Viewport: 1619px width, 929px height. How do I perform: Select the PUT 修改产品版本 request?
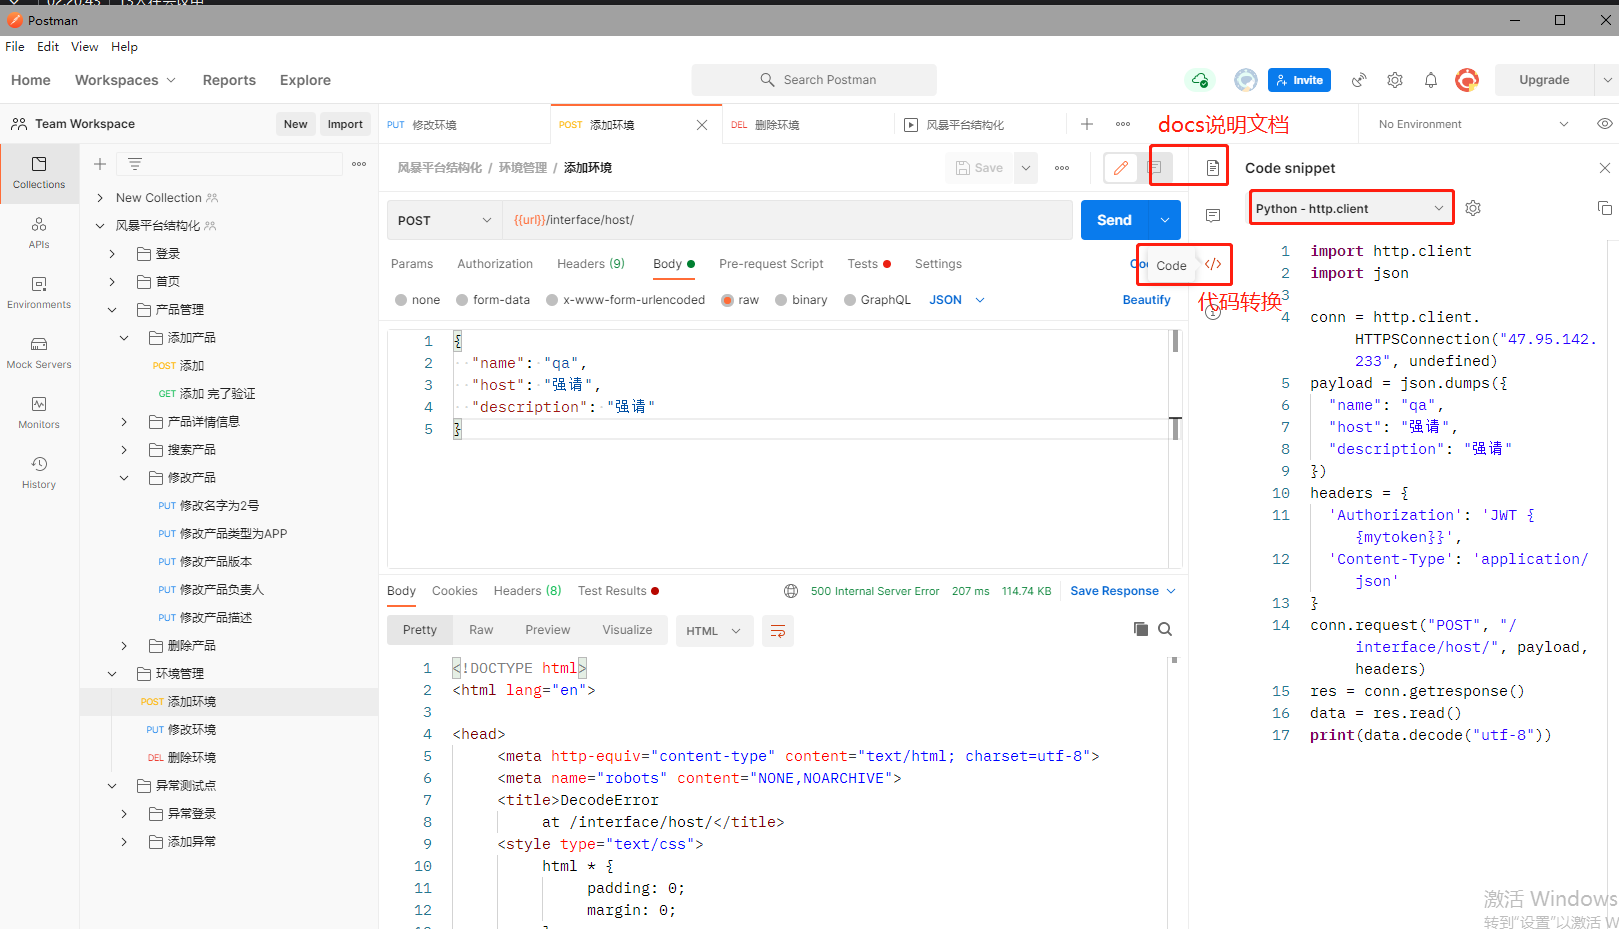(x=205, y=562)
